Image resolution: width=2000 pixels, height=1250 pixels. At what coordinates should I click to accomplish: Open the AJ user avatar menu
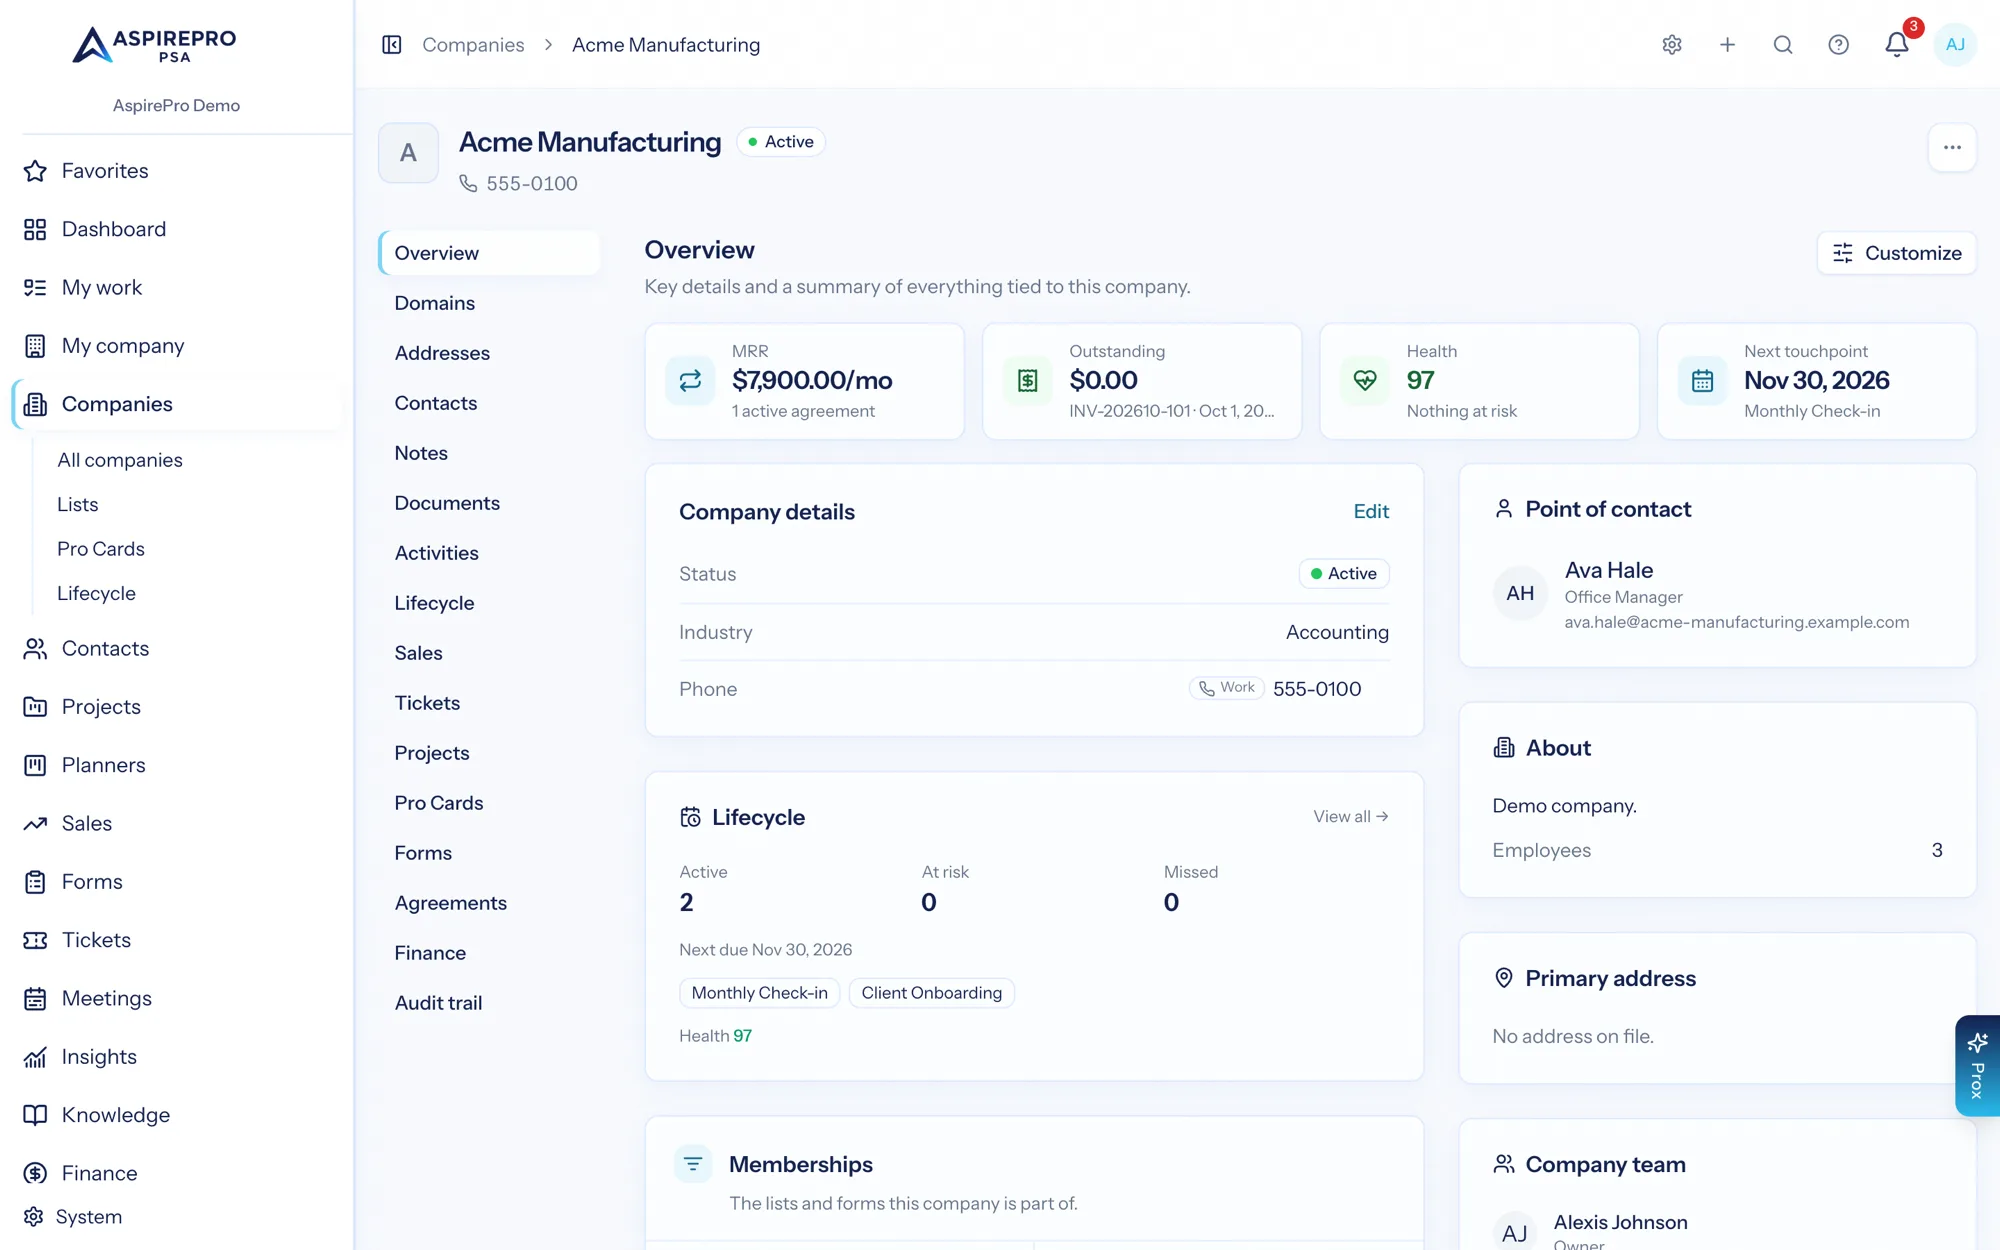click(x=1955, y=45)
